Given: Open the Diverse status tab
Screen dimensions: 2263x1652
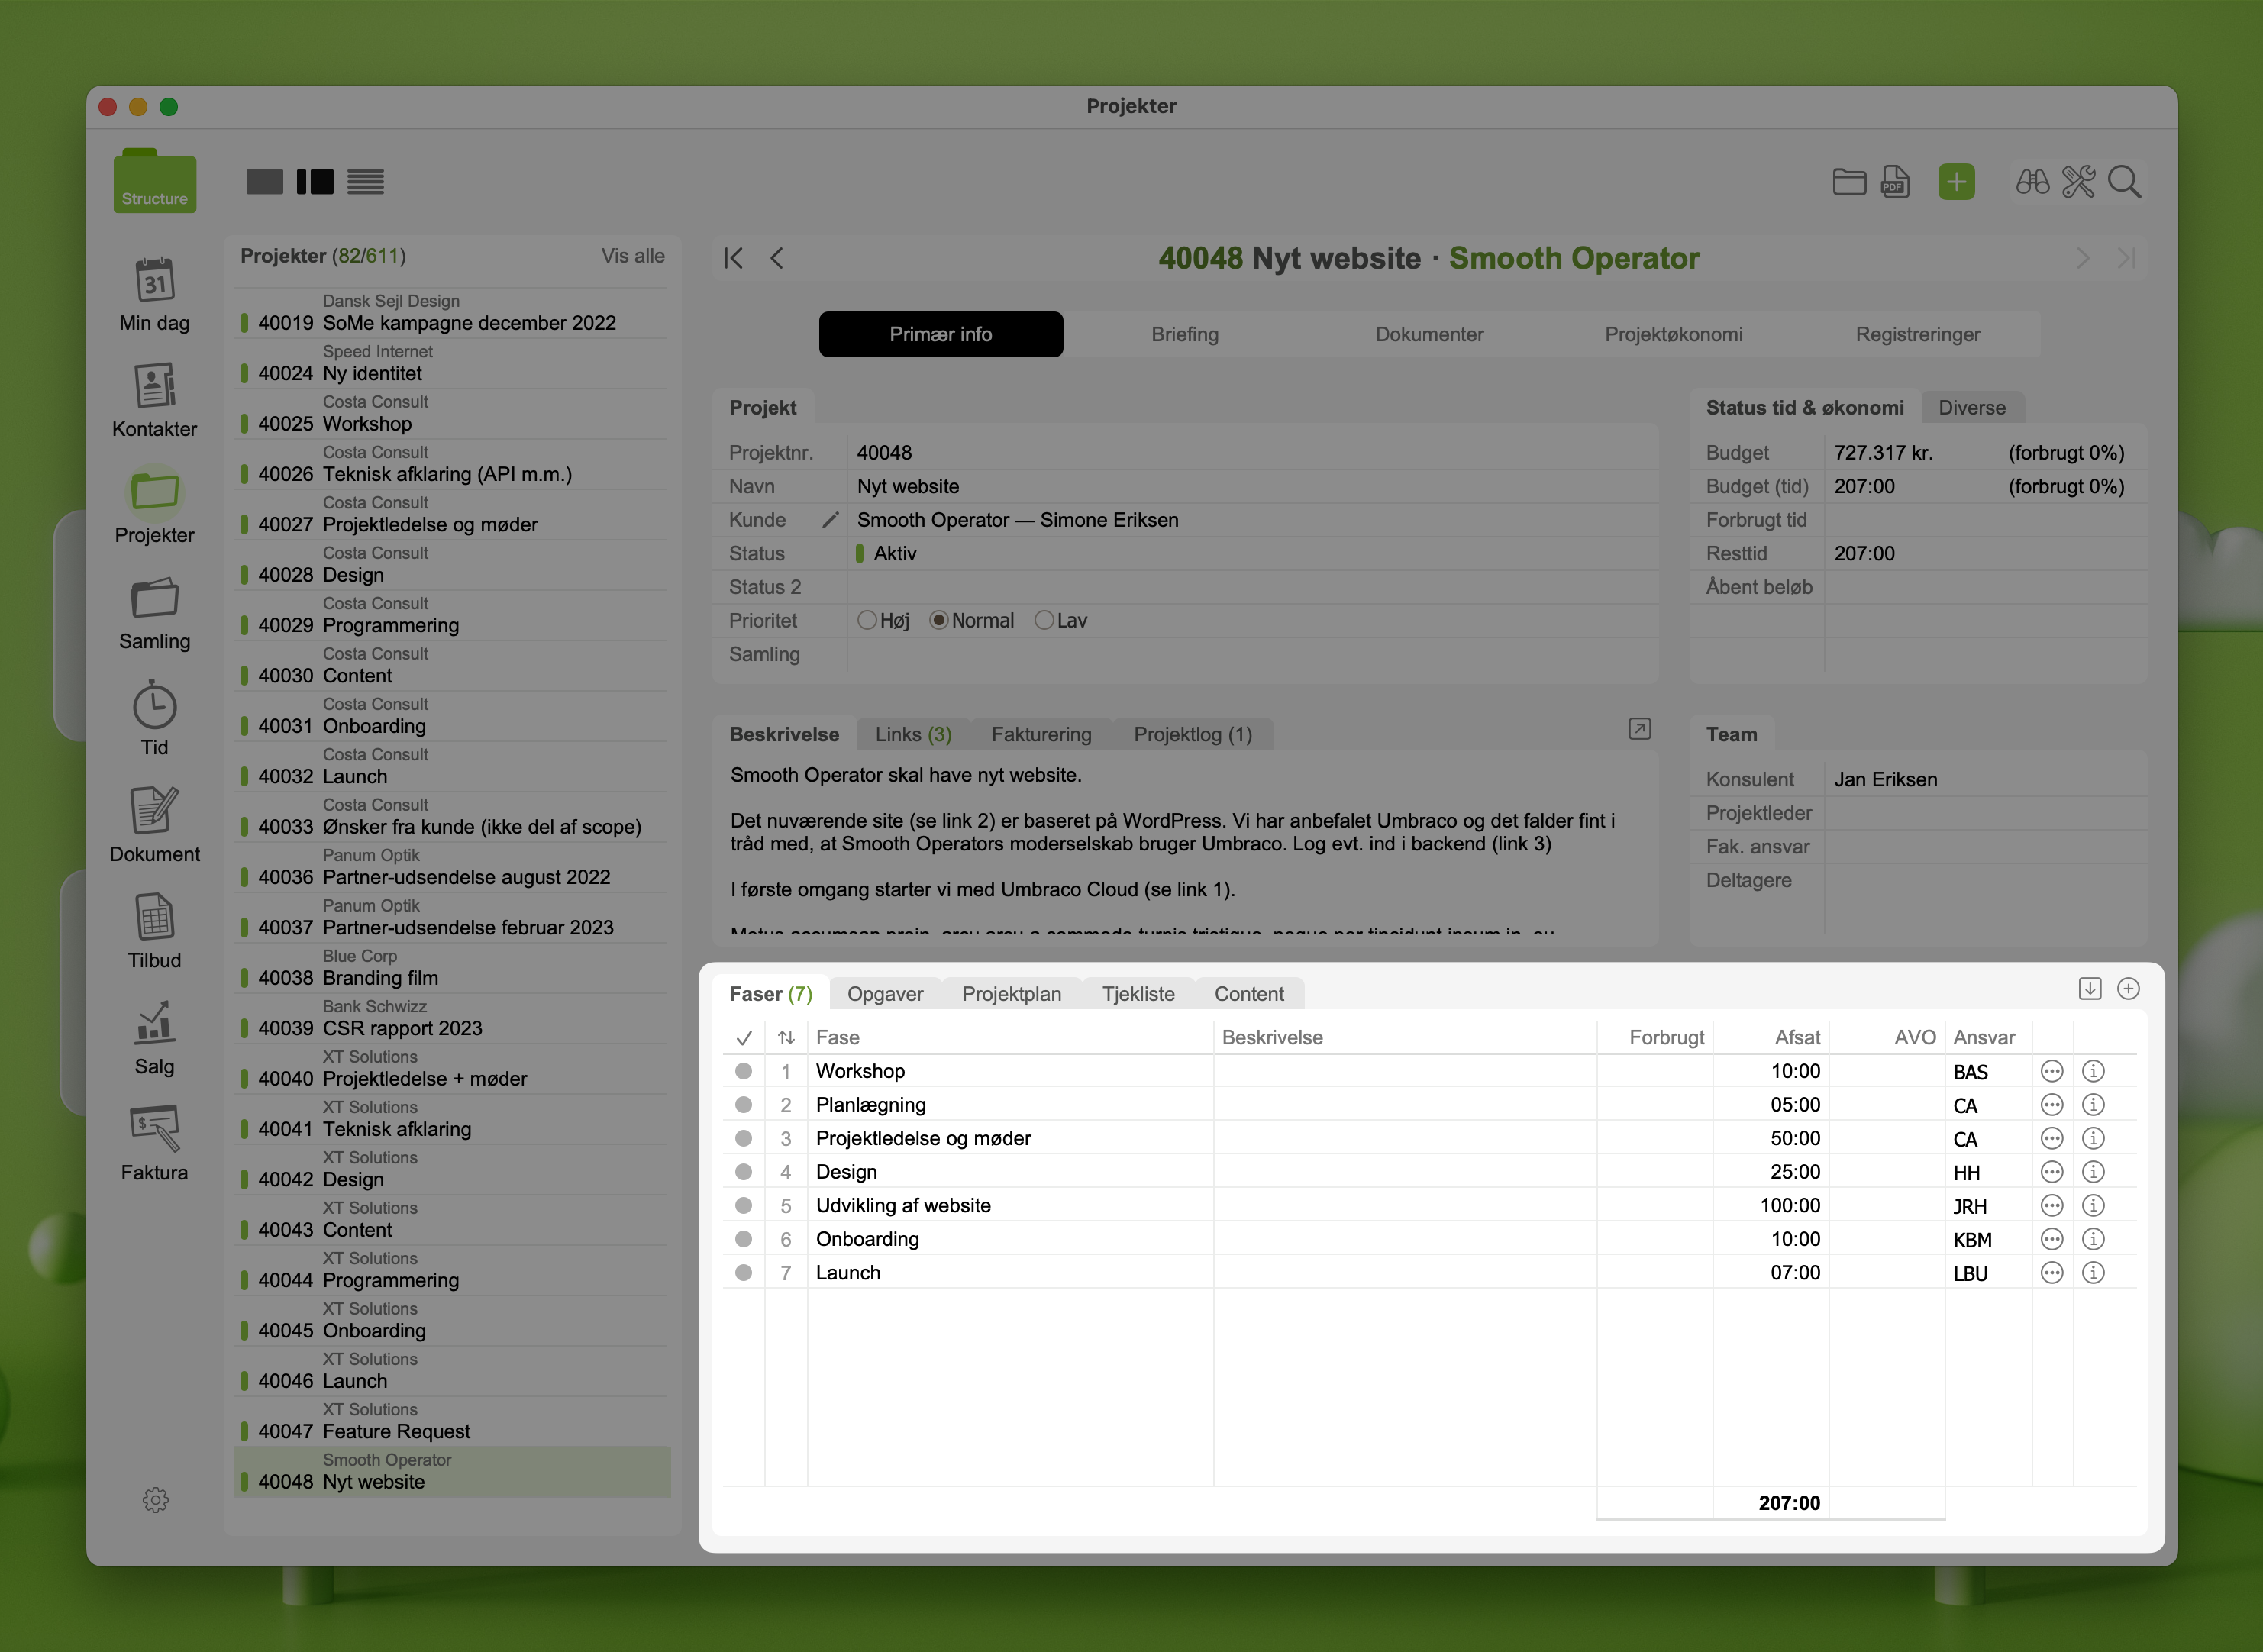Looking at the screenshot, I should (1971, 407).
